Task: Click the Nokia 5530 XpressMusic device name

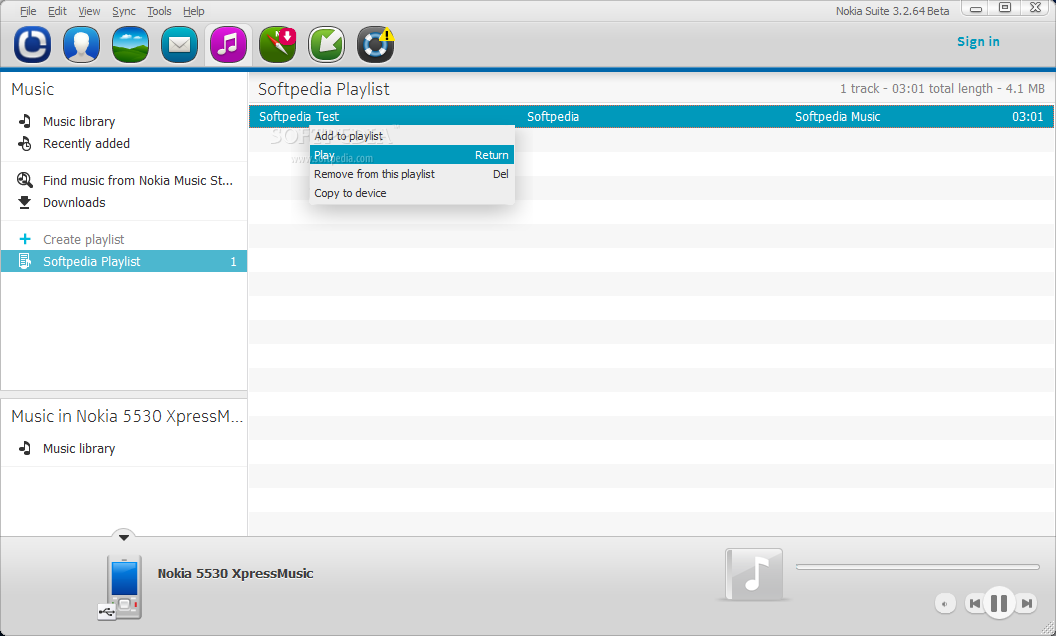Action: pos(235,573)
